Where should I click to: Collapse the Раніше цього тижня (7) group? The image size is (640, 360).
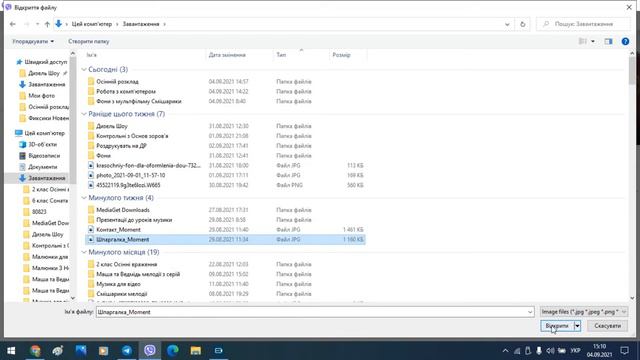(84, 114)
